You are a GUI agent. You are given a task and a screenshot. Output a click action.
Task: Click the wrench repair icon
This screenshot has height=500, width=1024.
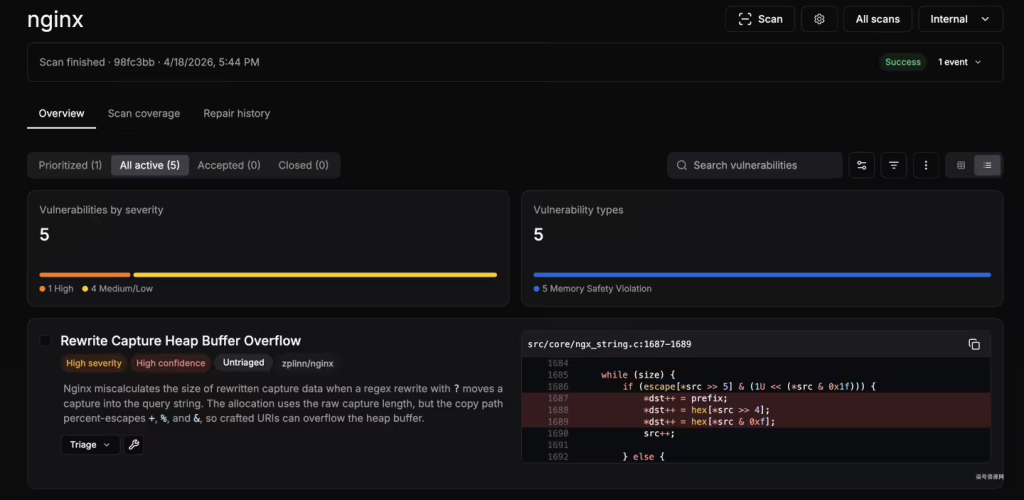(x=134, y=445)
